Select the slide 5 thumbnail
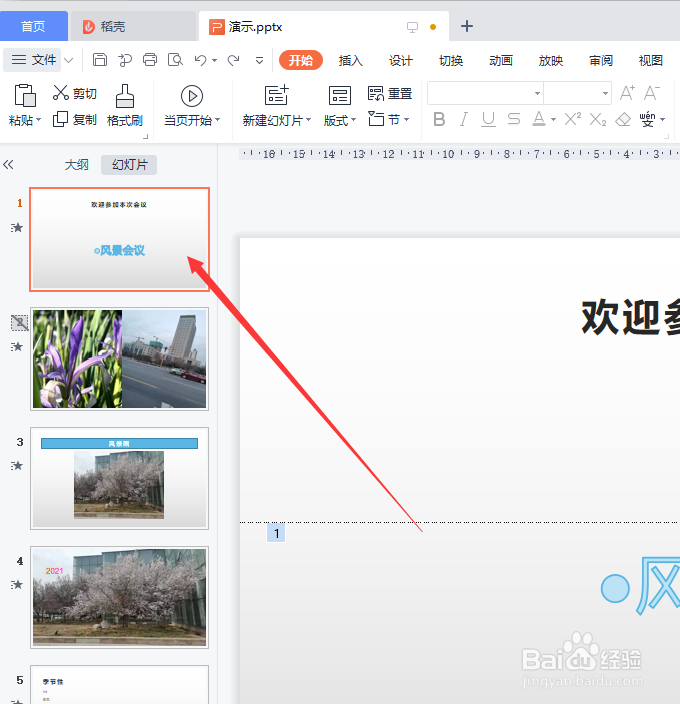 (x=119, y=685)
